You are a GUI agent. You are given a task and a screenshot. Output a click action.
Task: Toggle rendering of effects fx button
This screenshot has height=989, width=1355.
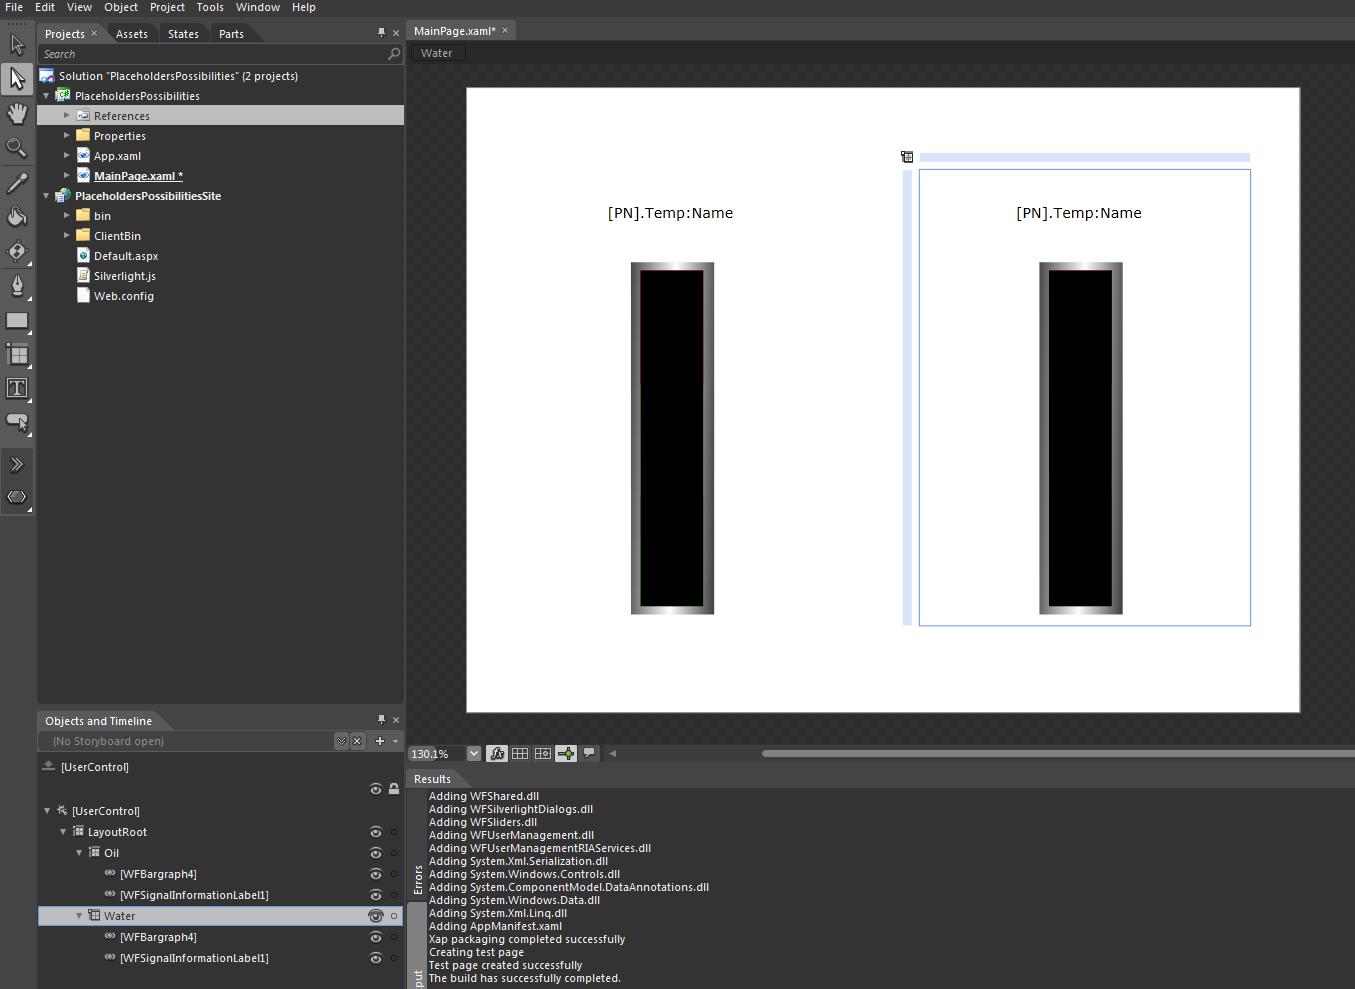tap(497, 754)
